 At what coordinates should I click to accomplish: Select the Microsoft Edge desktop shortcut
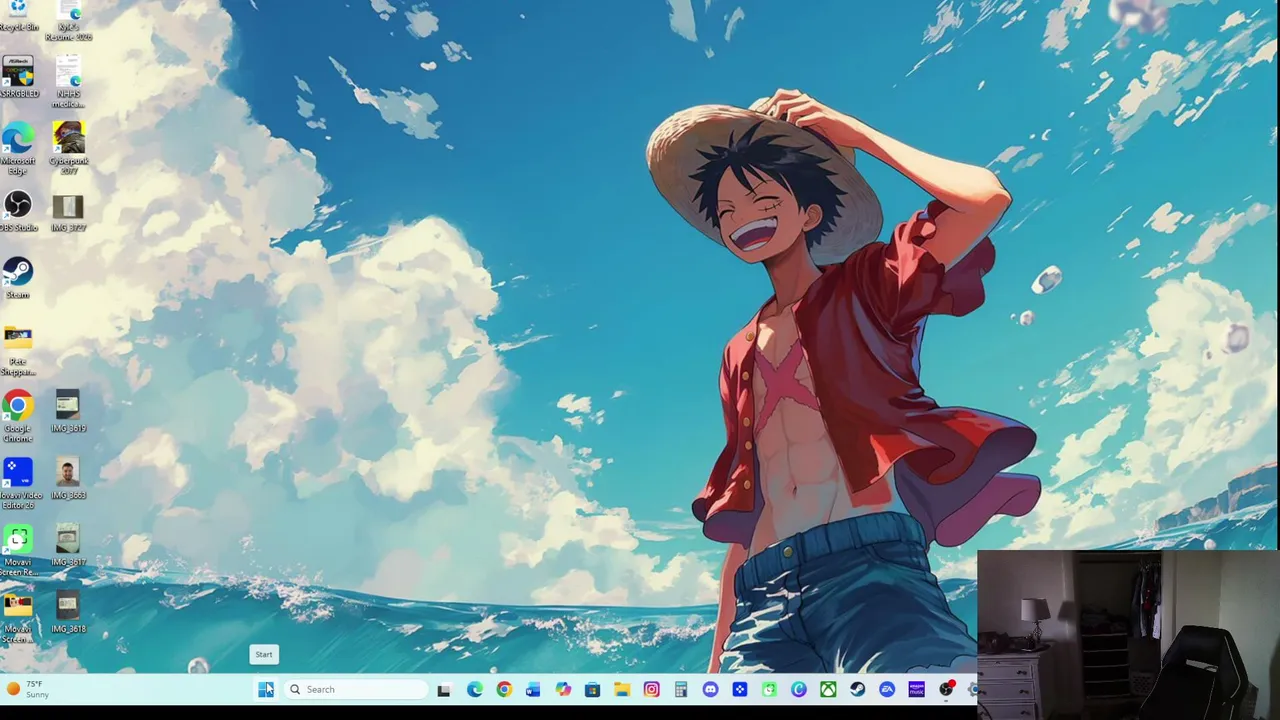[x=18, y=148]
